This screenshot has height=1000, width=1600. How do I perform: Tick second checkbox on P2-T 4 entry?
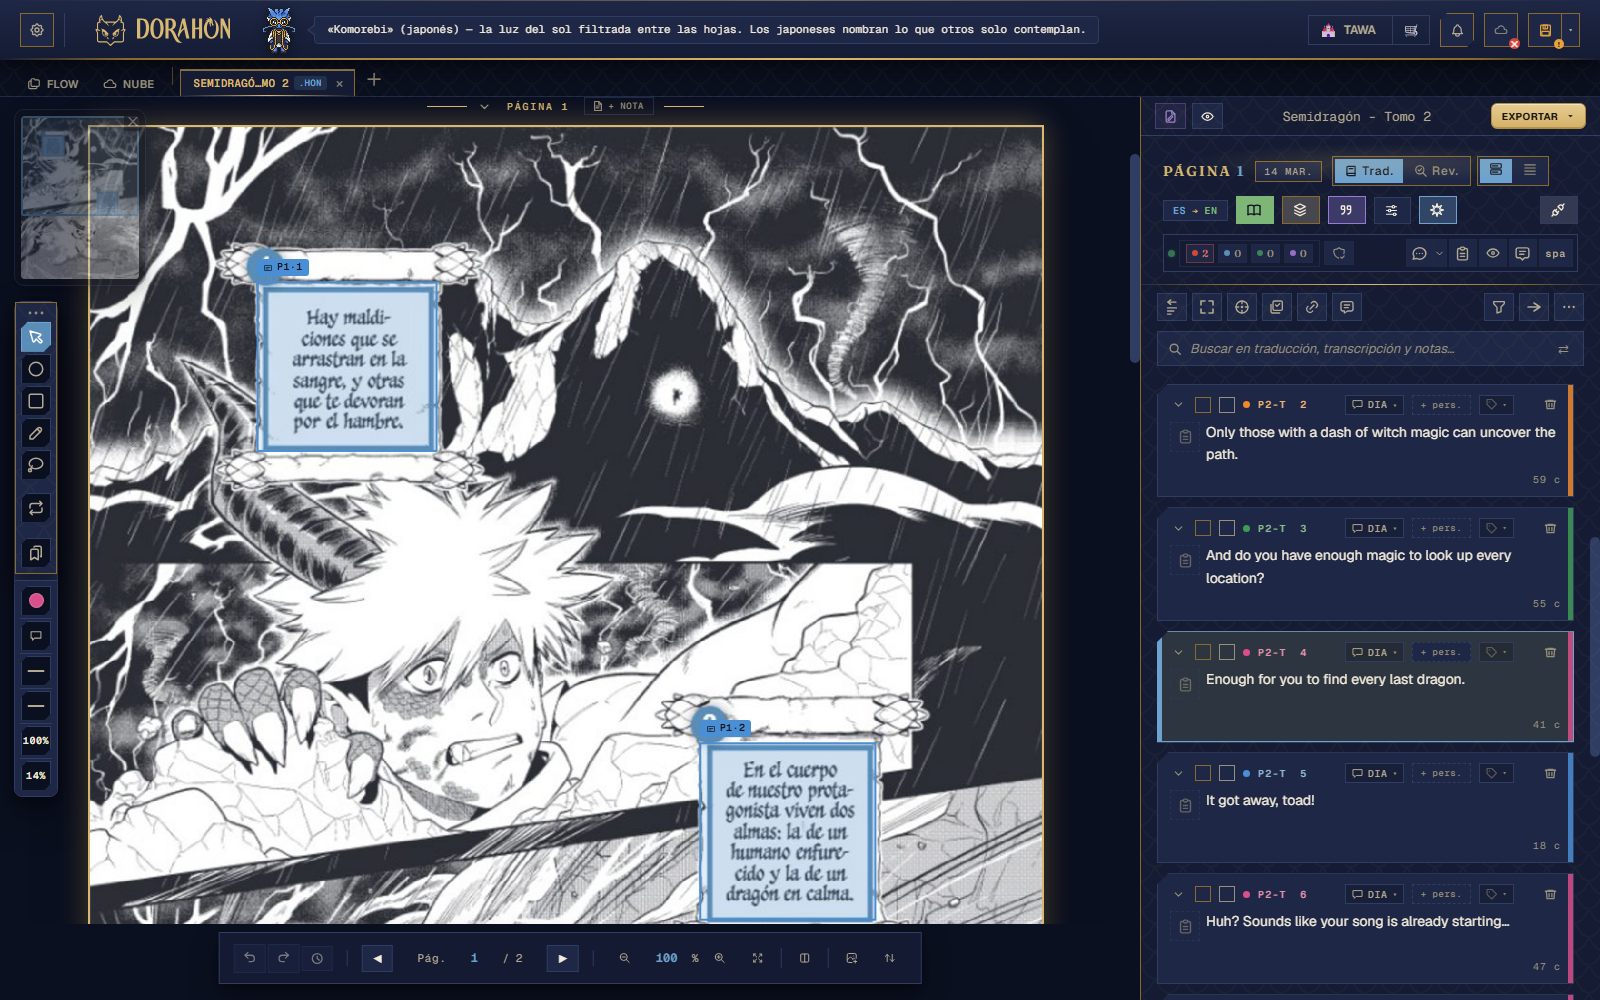[x=1227, y=652]
